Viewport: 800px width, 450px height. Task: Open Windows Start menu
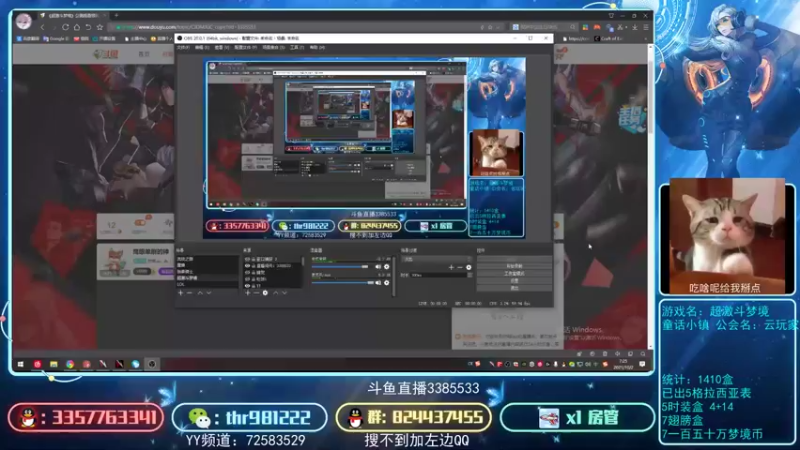(20, 364)
